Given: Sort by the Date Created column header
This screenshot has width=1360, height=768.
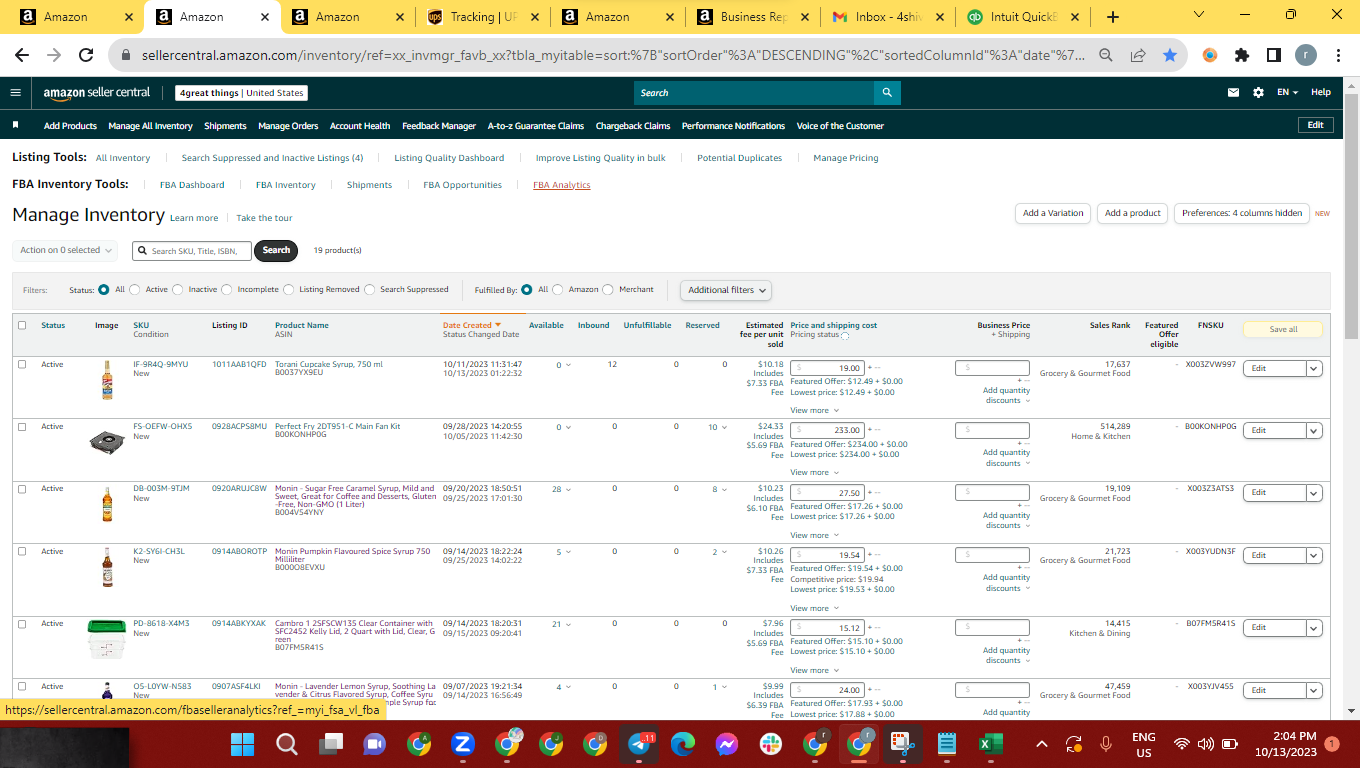Looking at the screenshot, I should click(472, 325).
